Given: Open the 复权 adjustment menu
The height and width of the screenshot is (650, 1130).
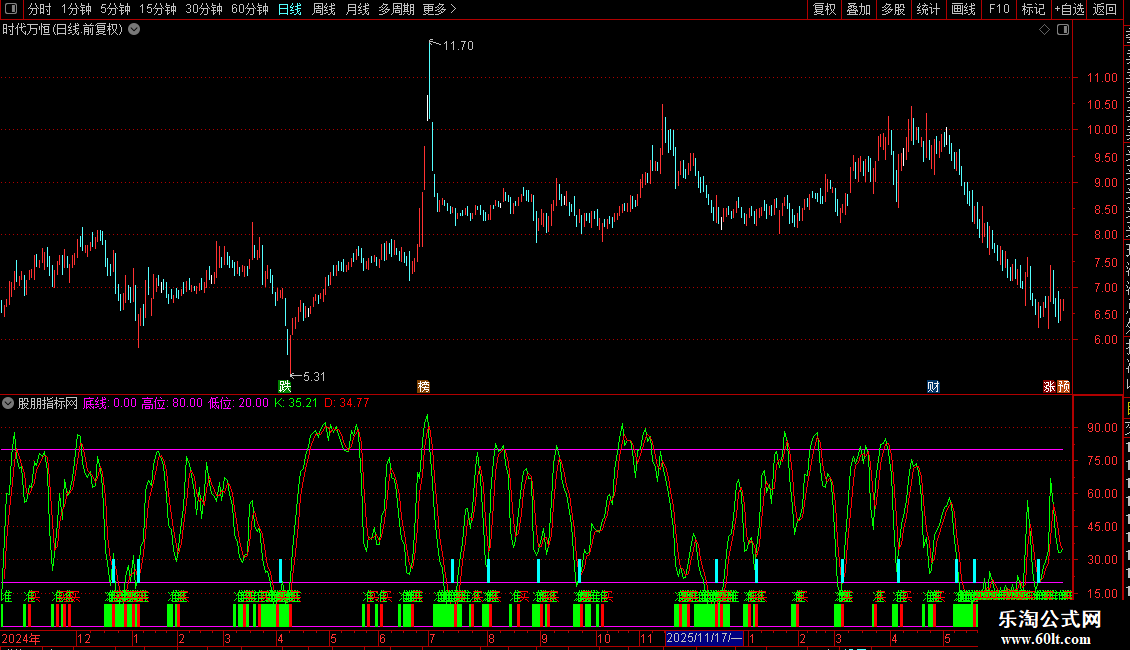Looking at the screenshot, I should click(x=824, y=9).
